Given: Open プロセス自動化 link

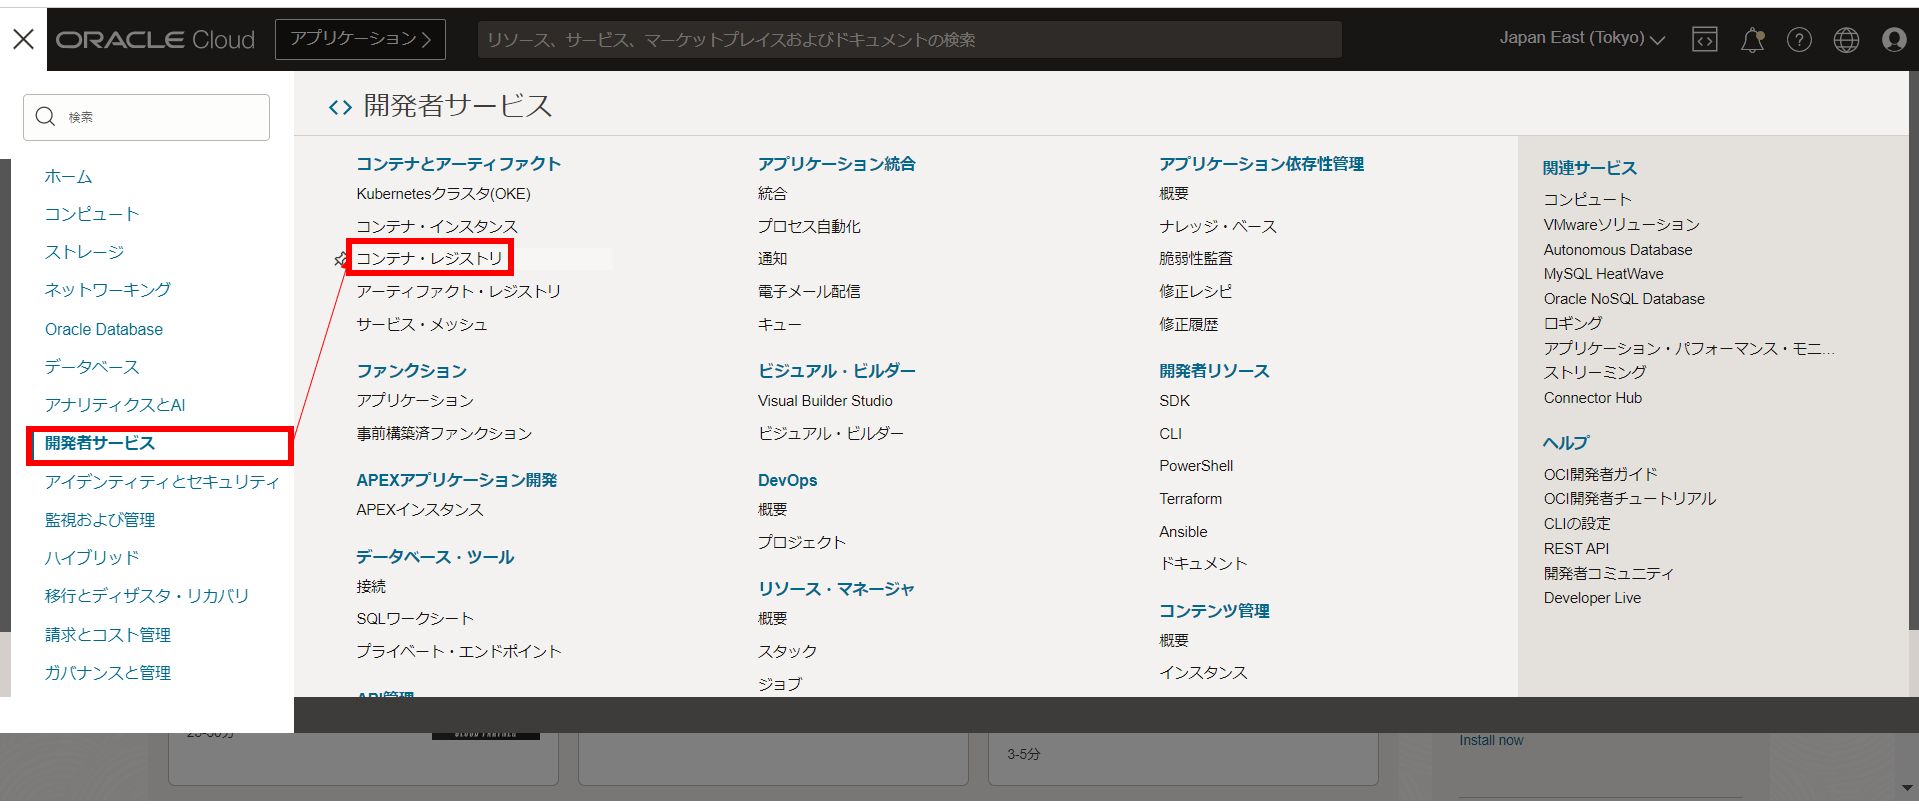Looking at the screenshot, I should pos(809,227).
